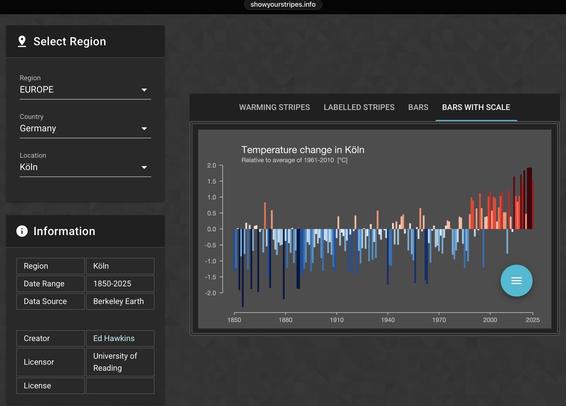Image resolution: width=566 pixels, height=406 pixels.
Task: Click the location pin icon
Action: tap(22, 42)
